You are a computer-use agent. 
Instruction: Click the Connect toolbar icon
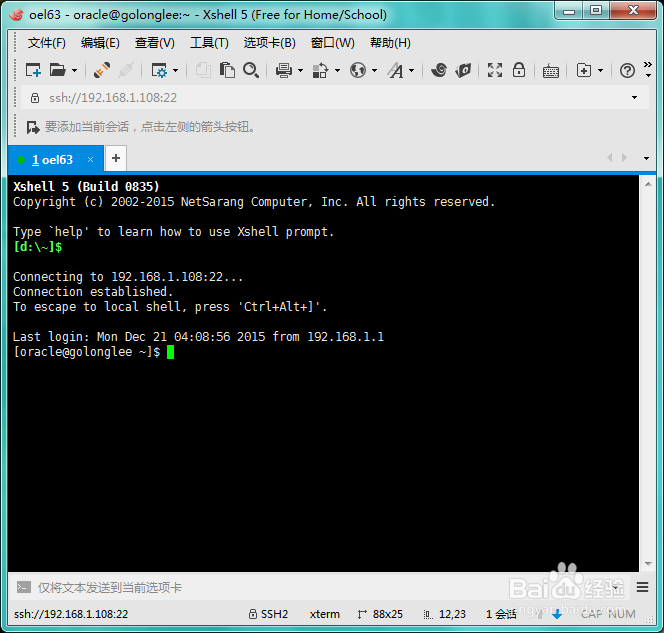(x=102, y=70)
